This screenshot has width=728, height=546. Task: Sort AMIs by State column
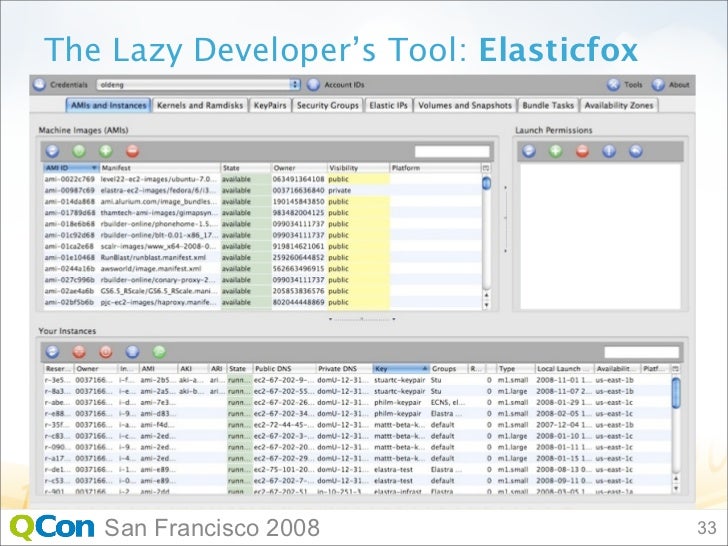(246, 168)
